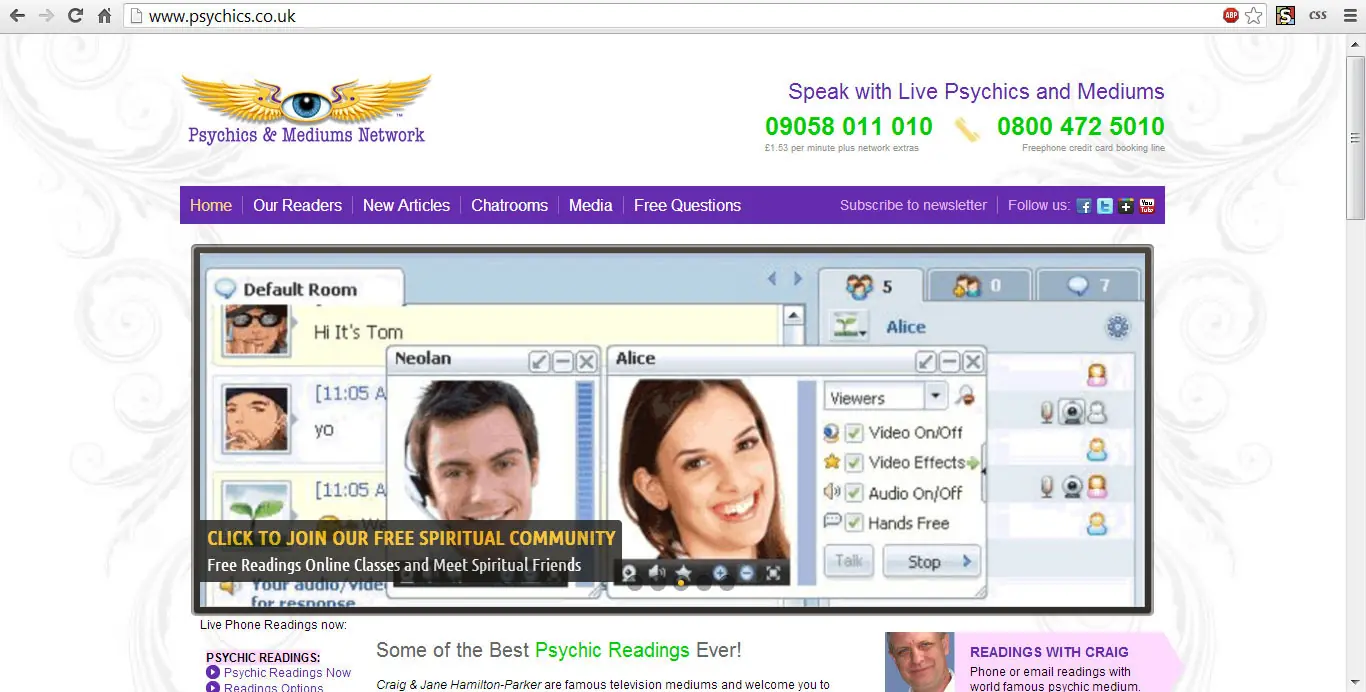Click the speaker icon on Alice's video
Screen dimensions: 1366x692
(x=656, y=573)
